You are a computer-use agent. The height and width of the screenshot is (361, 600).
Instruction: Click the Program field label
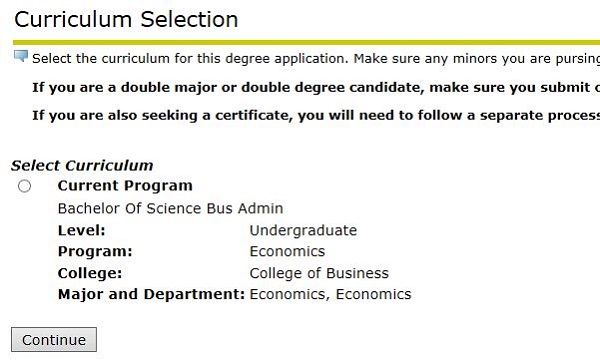(95, 252)
